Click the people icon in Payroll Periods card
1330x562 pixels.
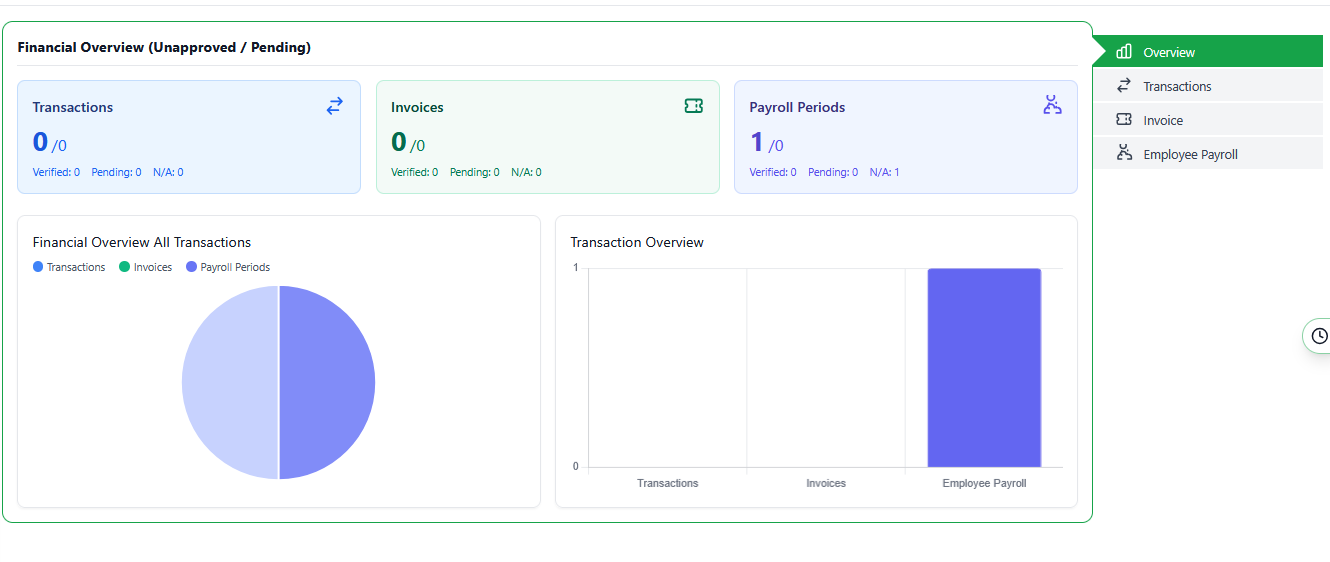(x=1052, y=105)
